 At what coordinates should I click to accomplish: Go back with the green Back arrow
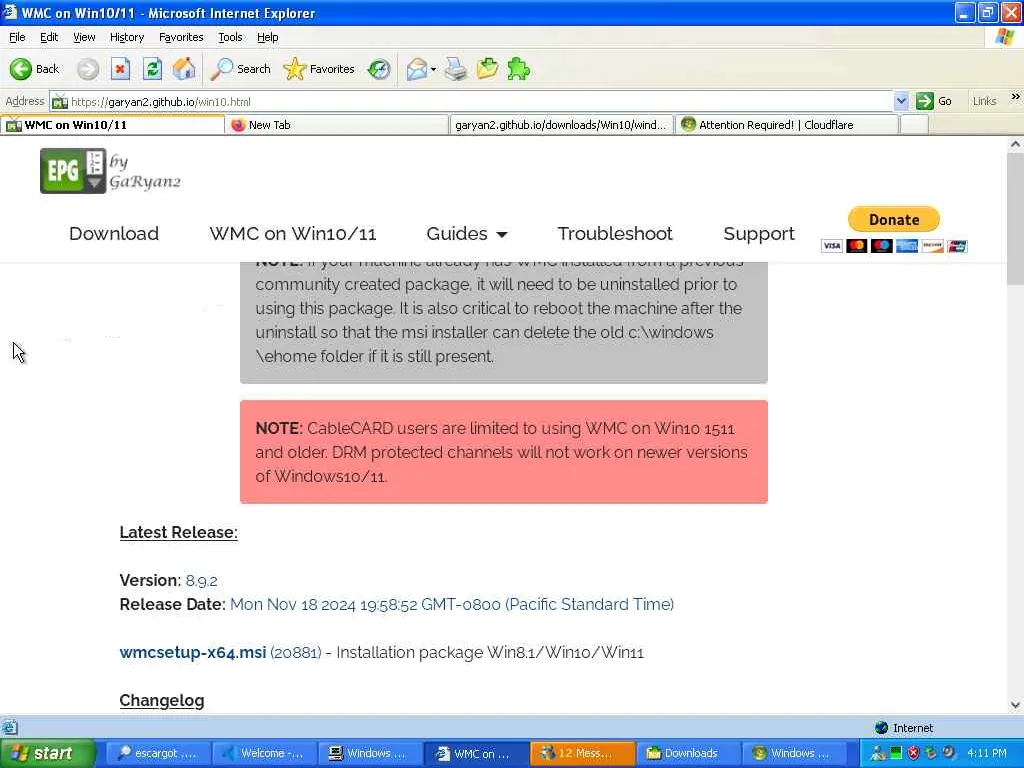pos(34,69)
